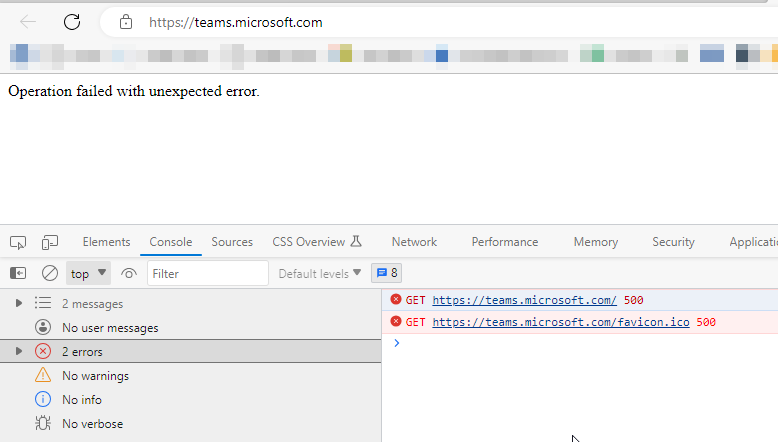Click the 500 status of favicon.ico
This screenshot has height=442, width=778.
(x=706, y=322)
